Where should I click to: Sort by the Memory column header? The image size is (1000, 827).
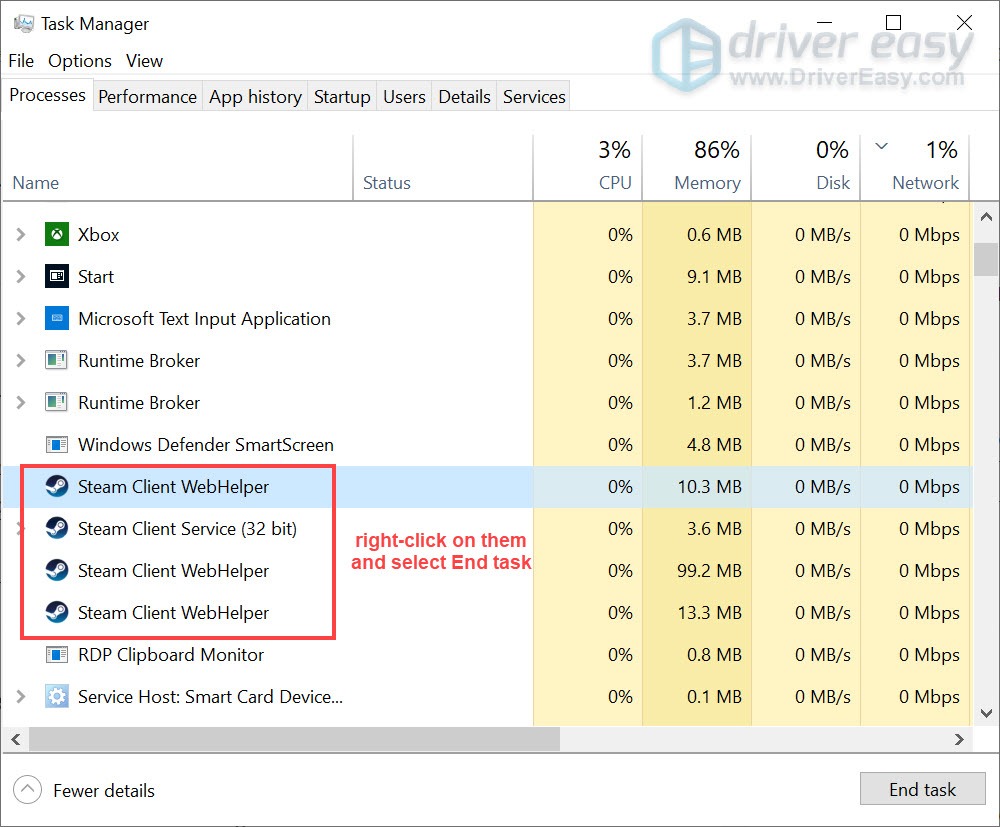[x=696, y=168]
